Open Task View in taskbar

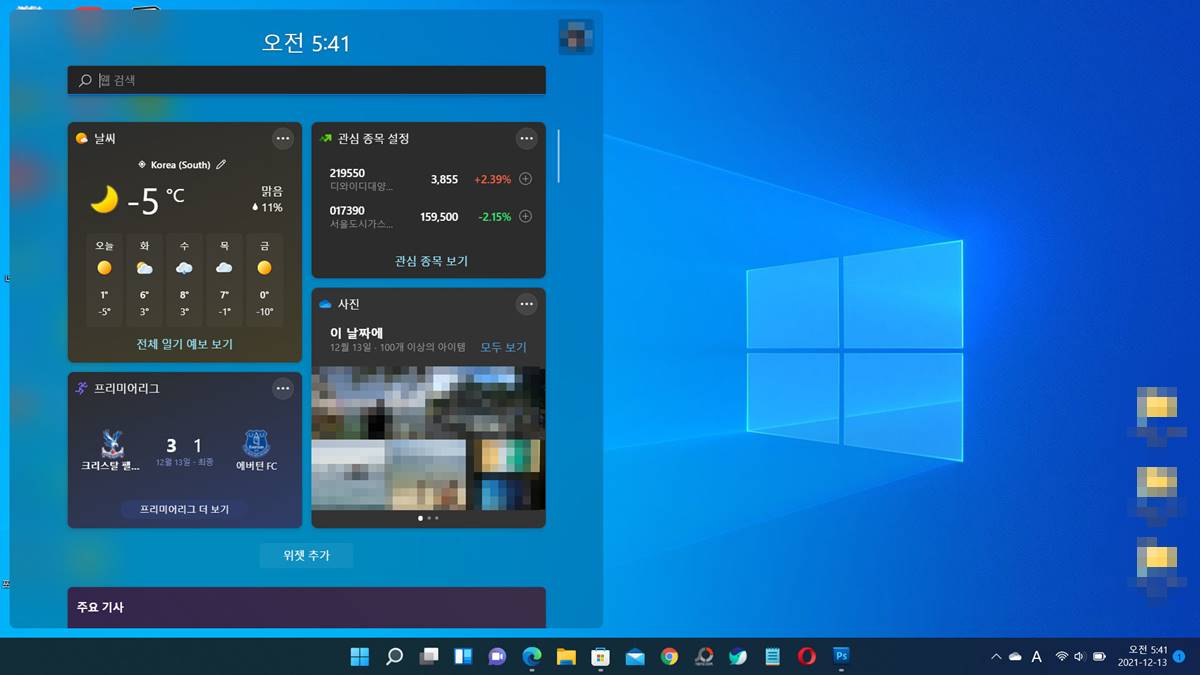click(x=429, y=656)
